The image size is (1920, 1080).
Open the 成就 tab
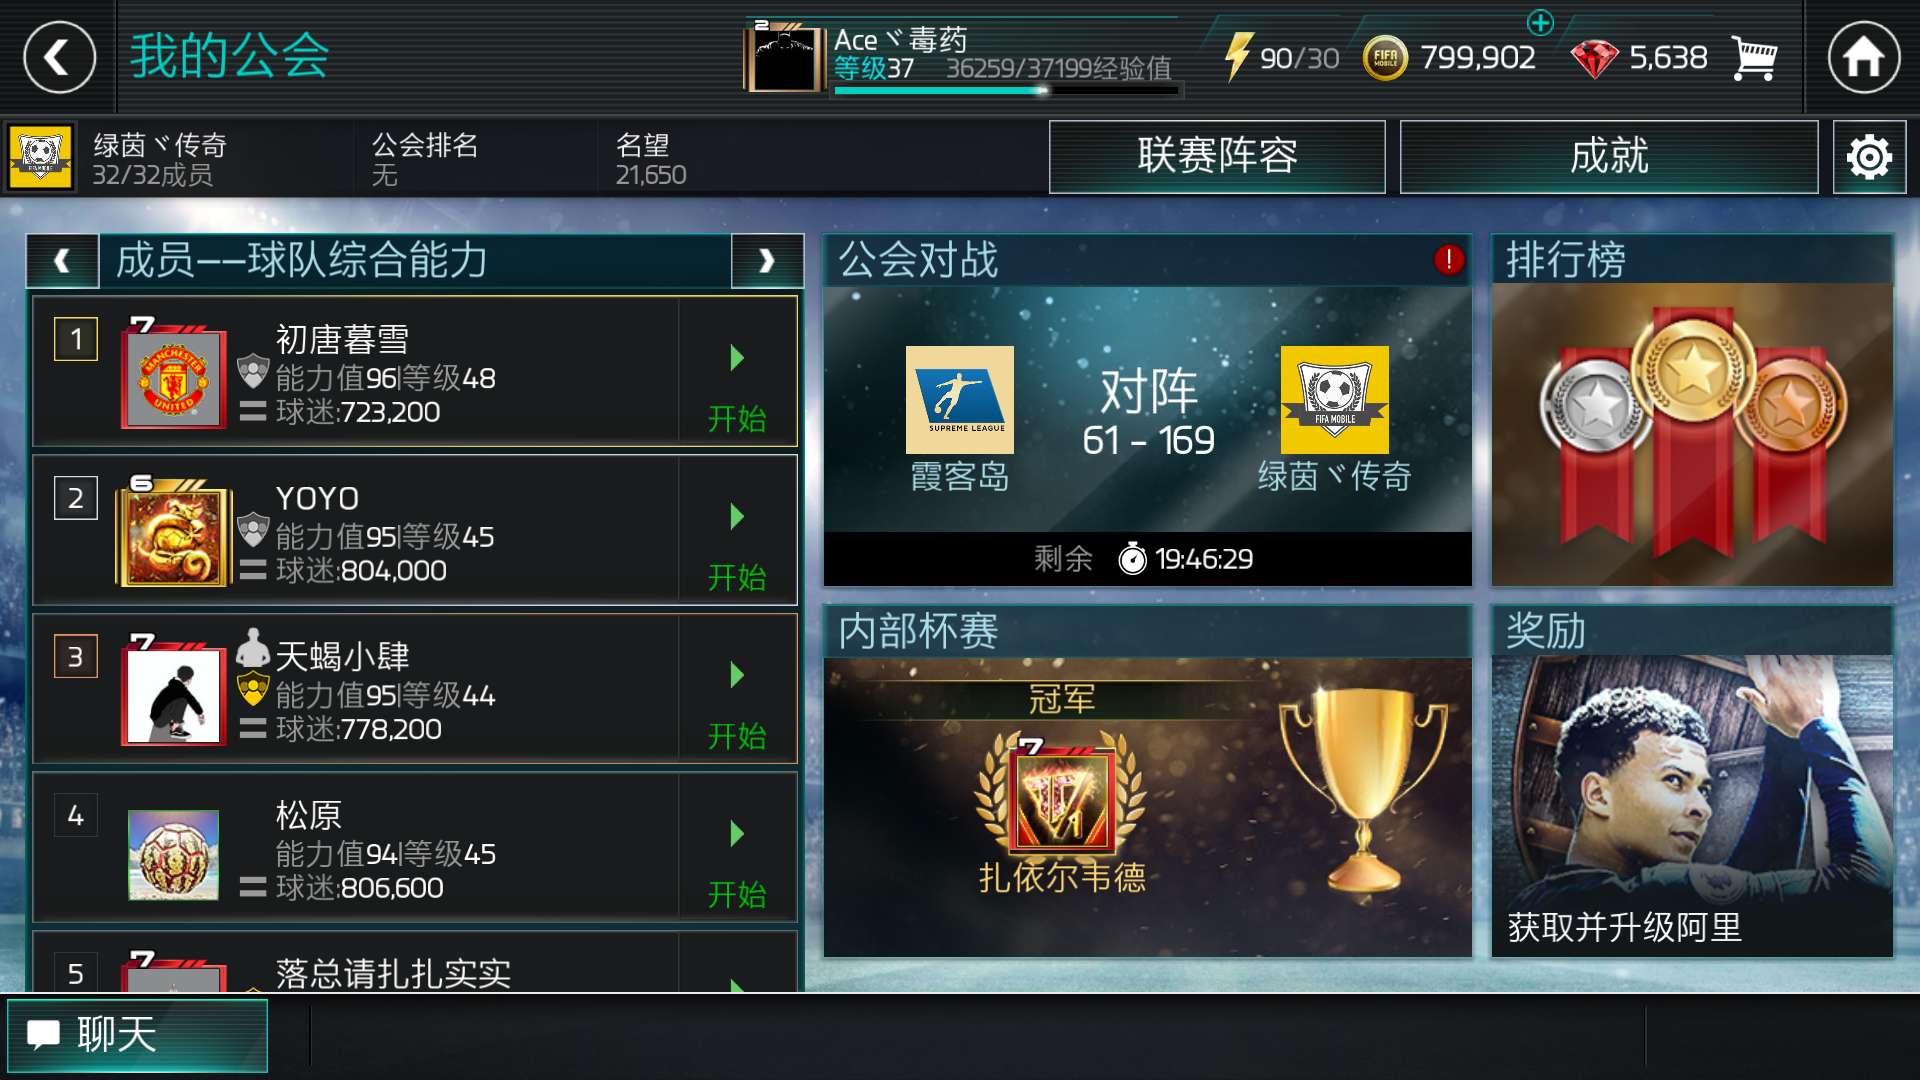(1609, 157)
